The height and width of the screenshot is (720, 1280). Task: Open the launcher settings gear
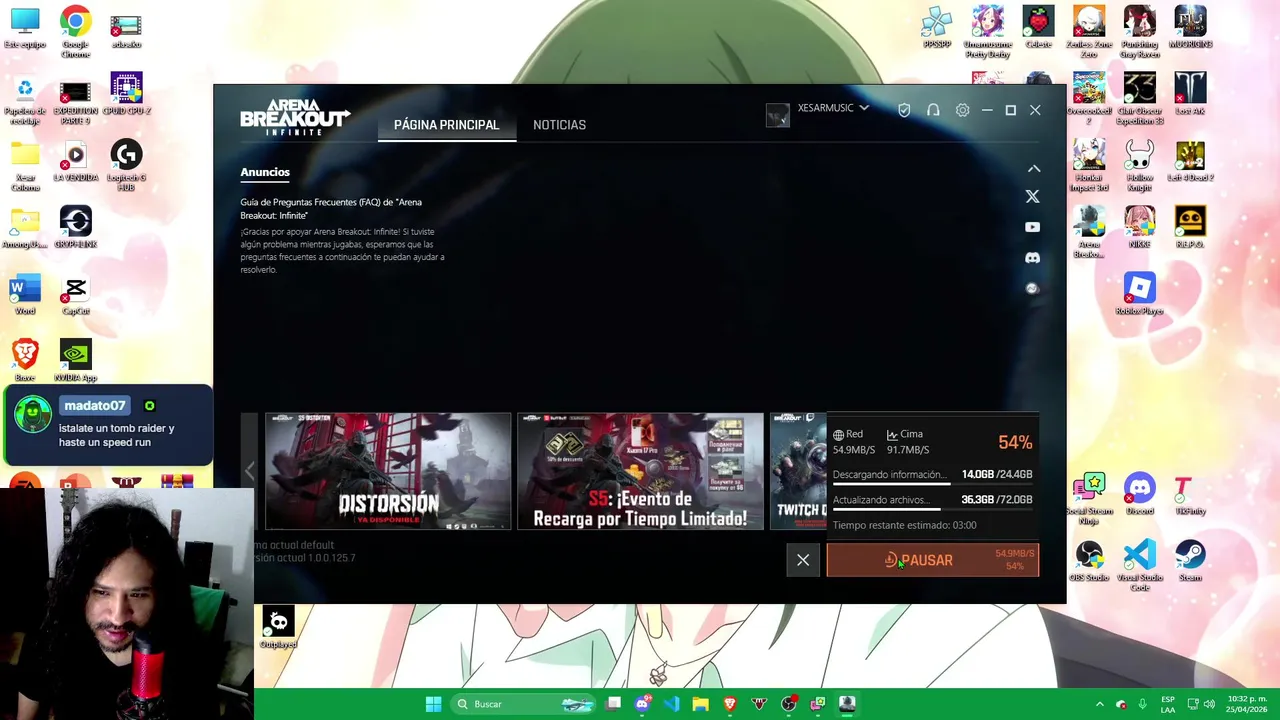pos(962,110)
